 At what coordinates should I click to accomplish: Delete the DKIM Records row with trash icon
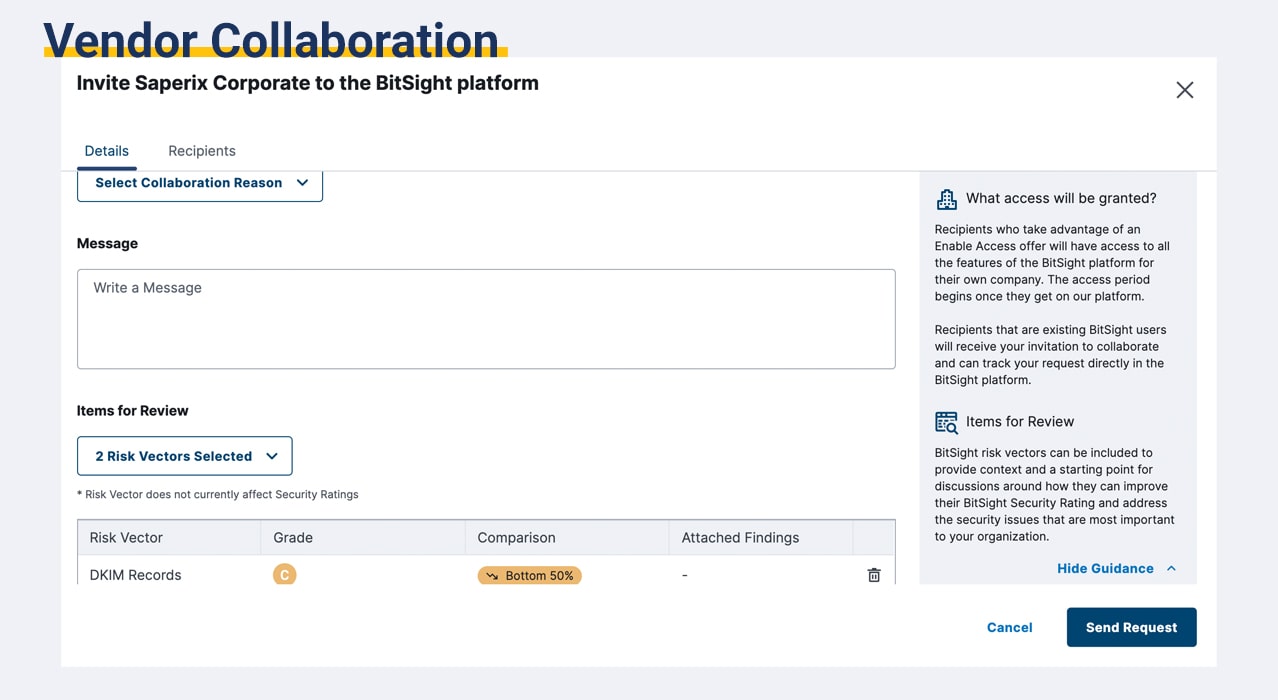[x=874, y=575]
